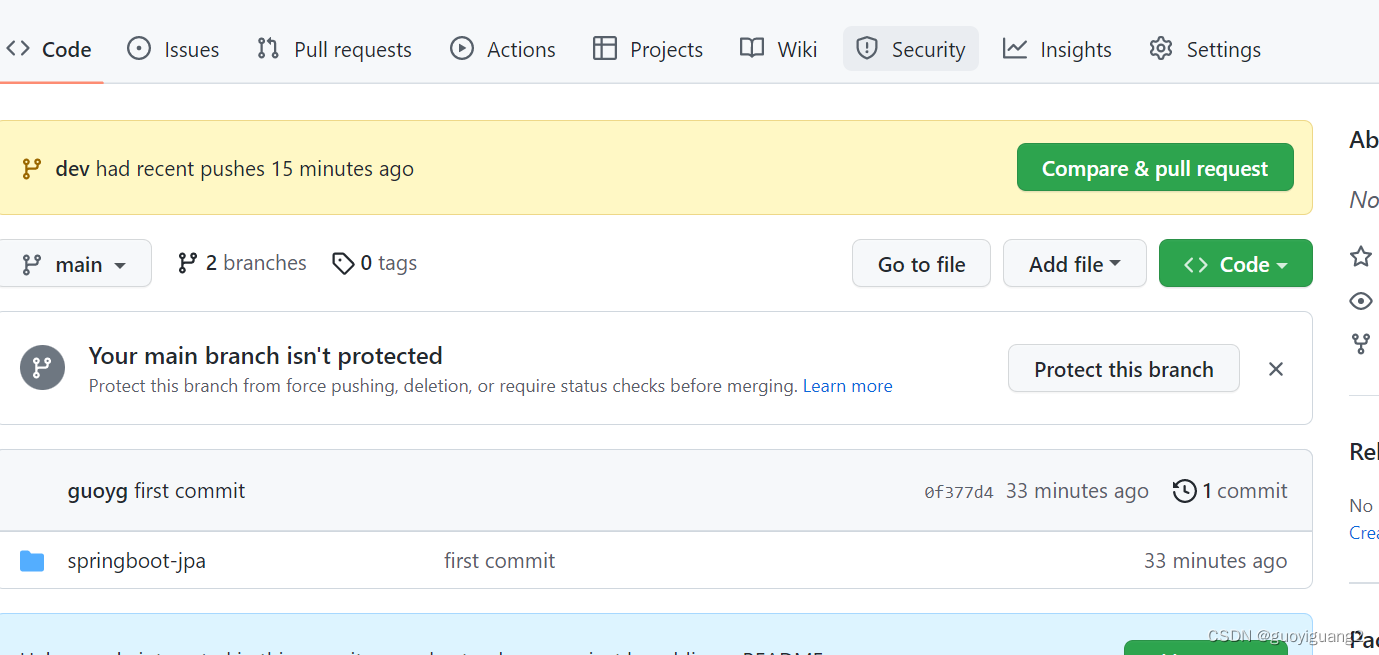
Task: Click the dev branch name in banner
Action: 72,169
